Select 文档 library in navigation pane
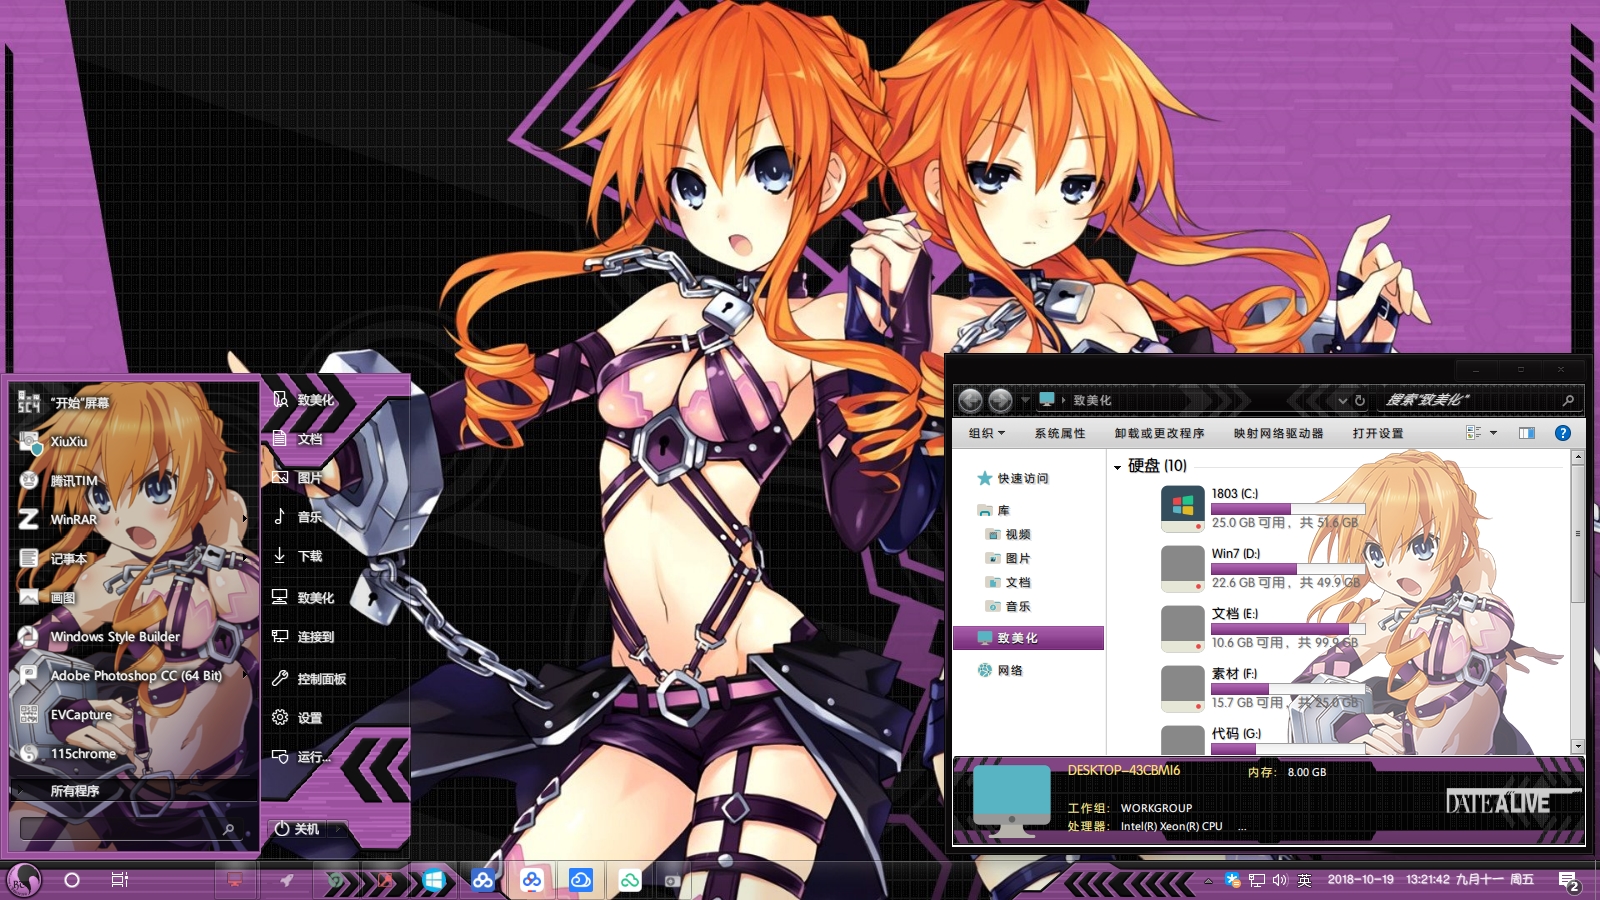The width and height of the screenshot is (1600, 900). pos(1008,582)
